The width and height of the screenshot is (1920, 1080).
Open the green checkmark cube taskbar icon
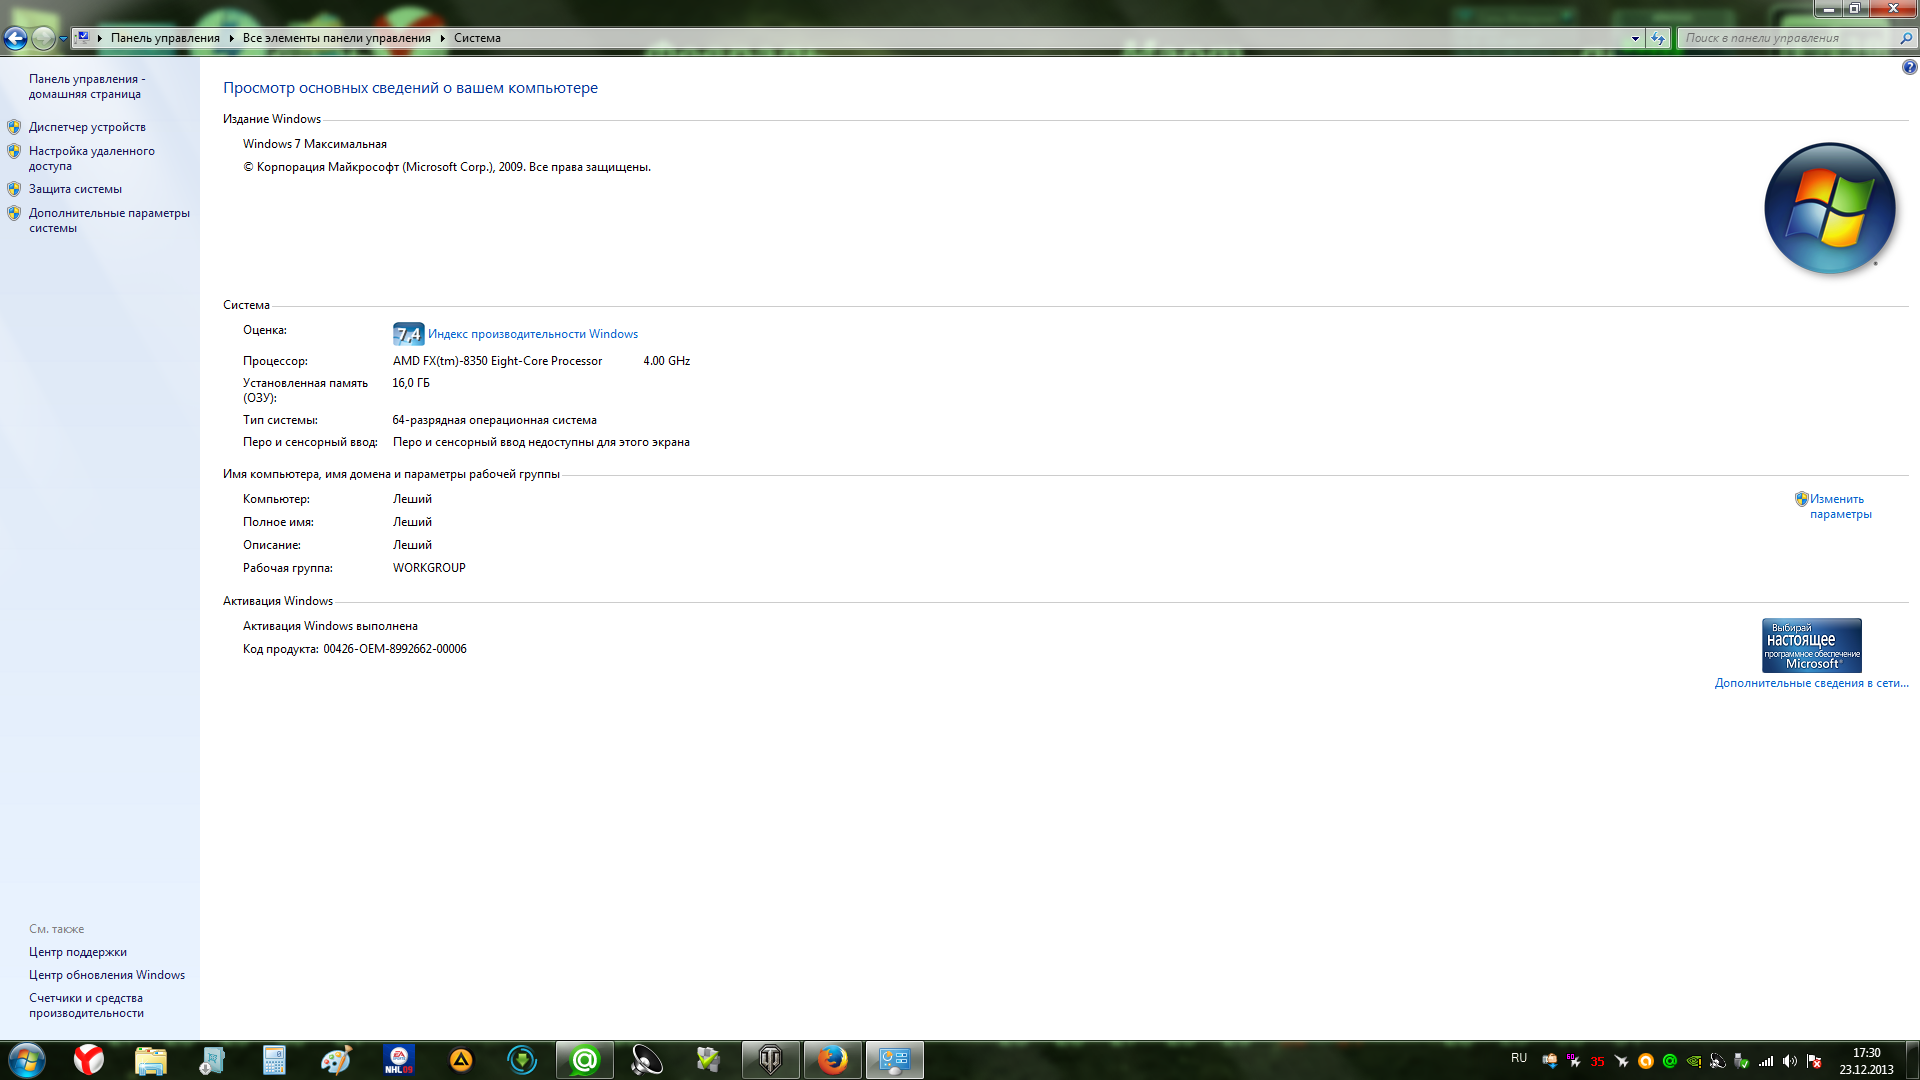(x=708, y=1060)
